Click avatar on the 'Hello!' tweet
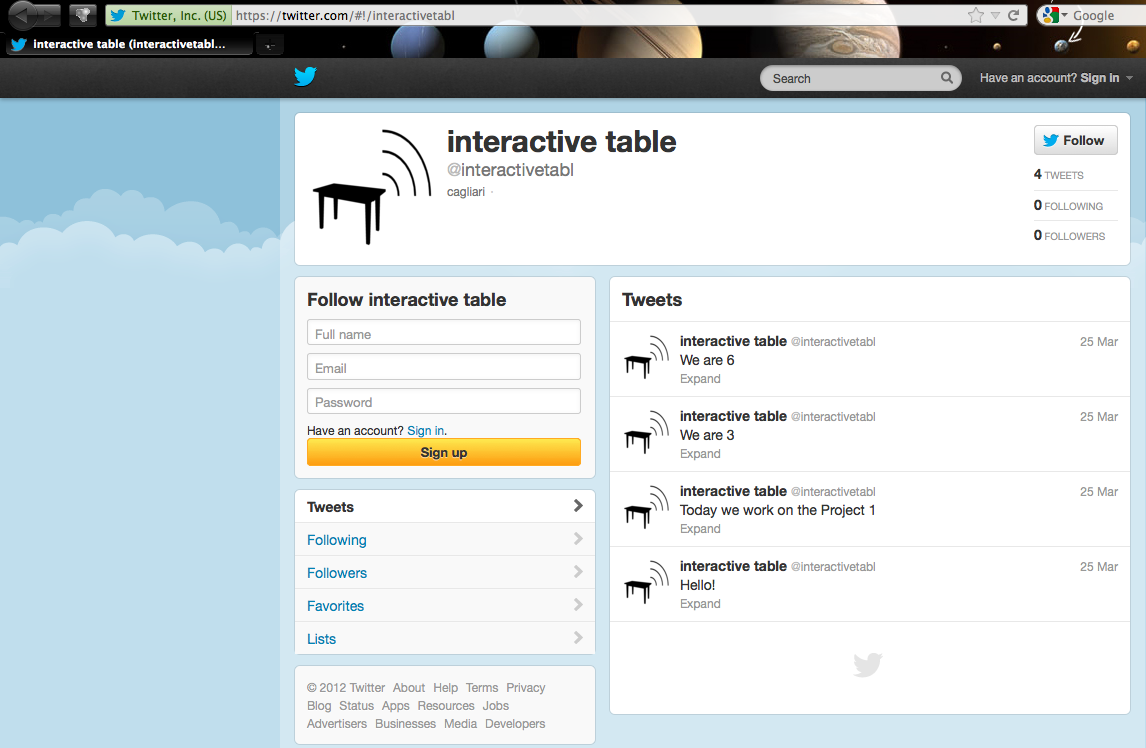The width and height of the screenshot is (1146, 748). [647, 583]
